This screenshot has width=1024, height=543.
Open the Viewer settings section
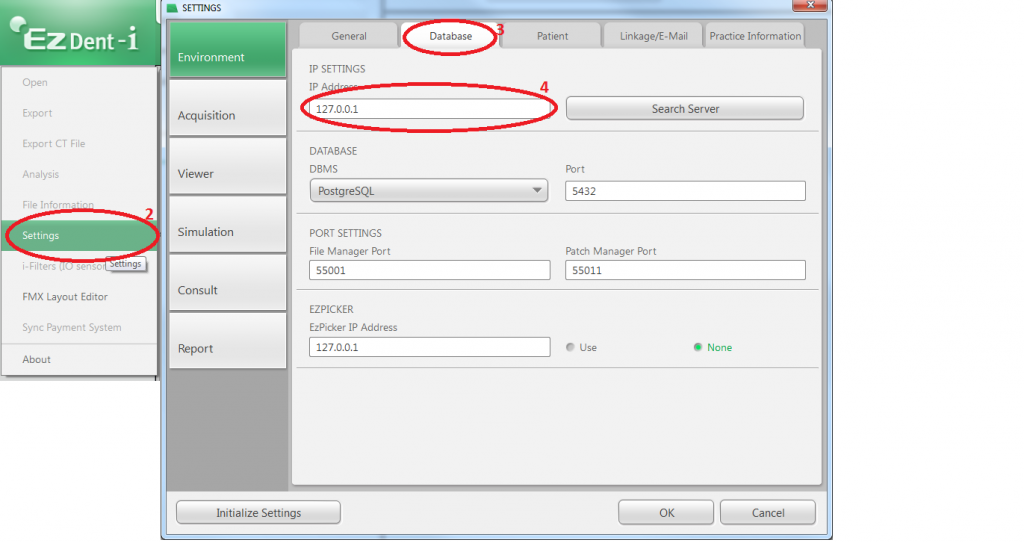[x=228, y=166]
